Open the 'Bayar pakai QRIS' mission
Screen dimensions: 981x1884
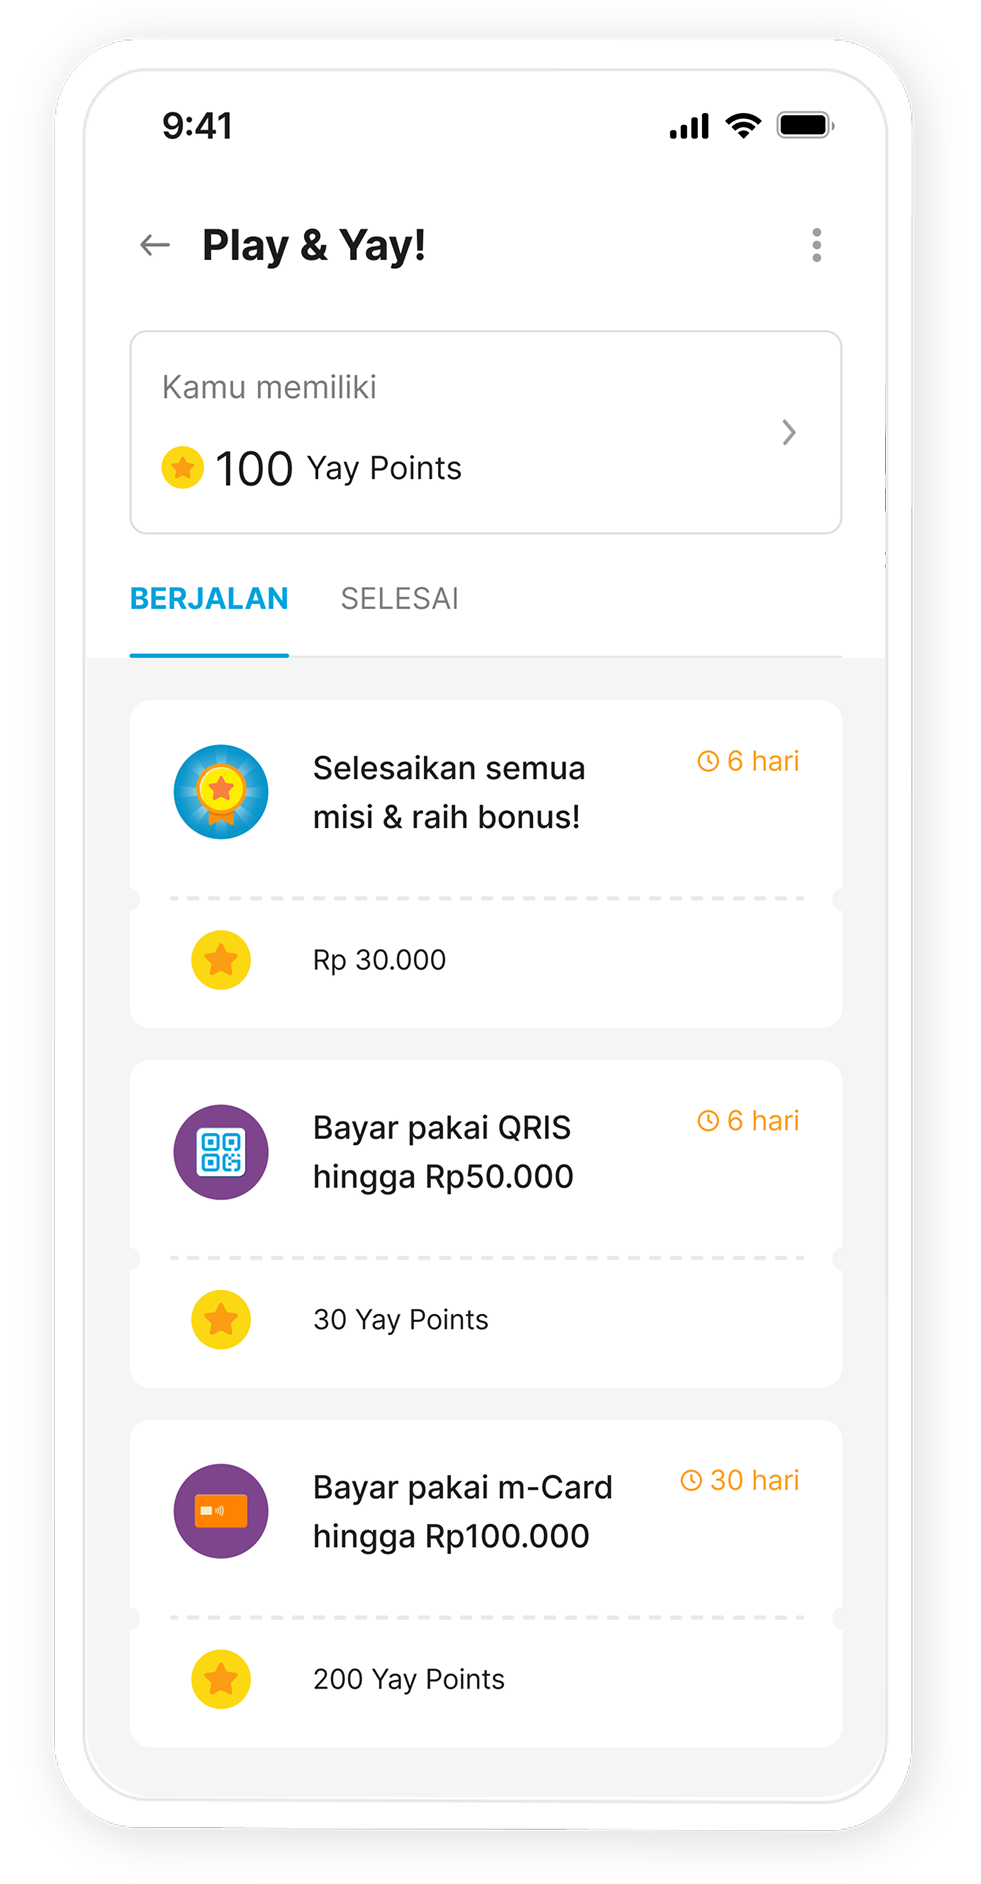point(442,1152)
